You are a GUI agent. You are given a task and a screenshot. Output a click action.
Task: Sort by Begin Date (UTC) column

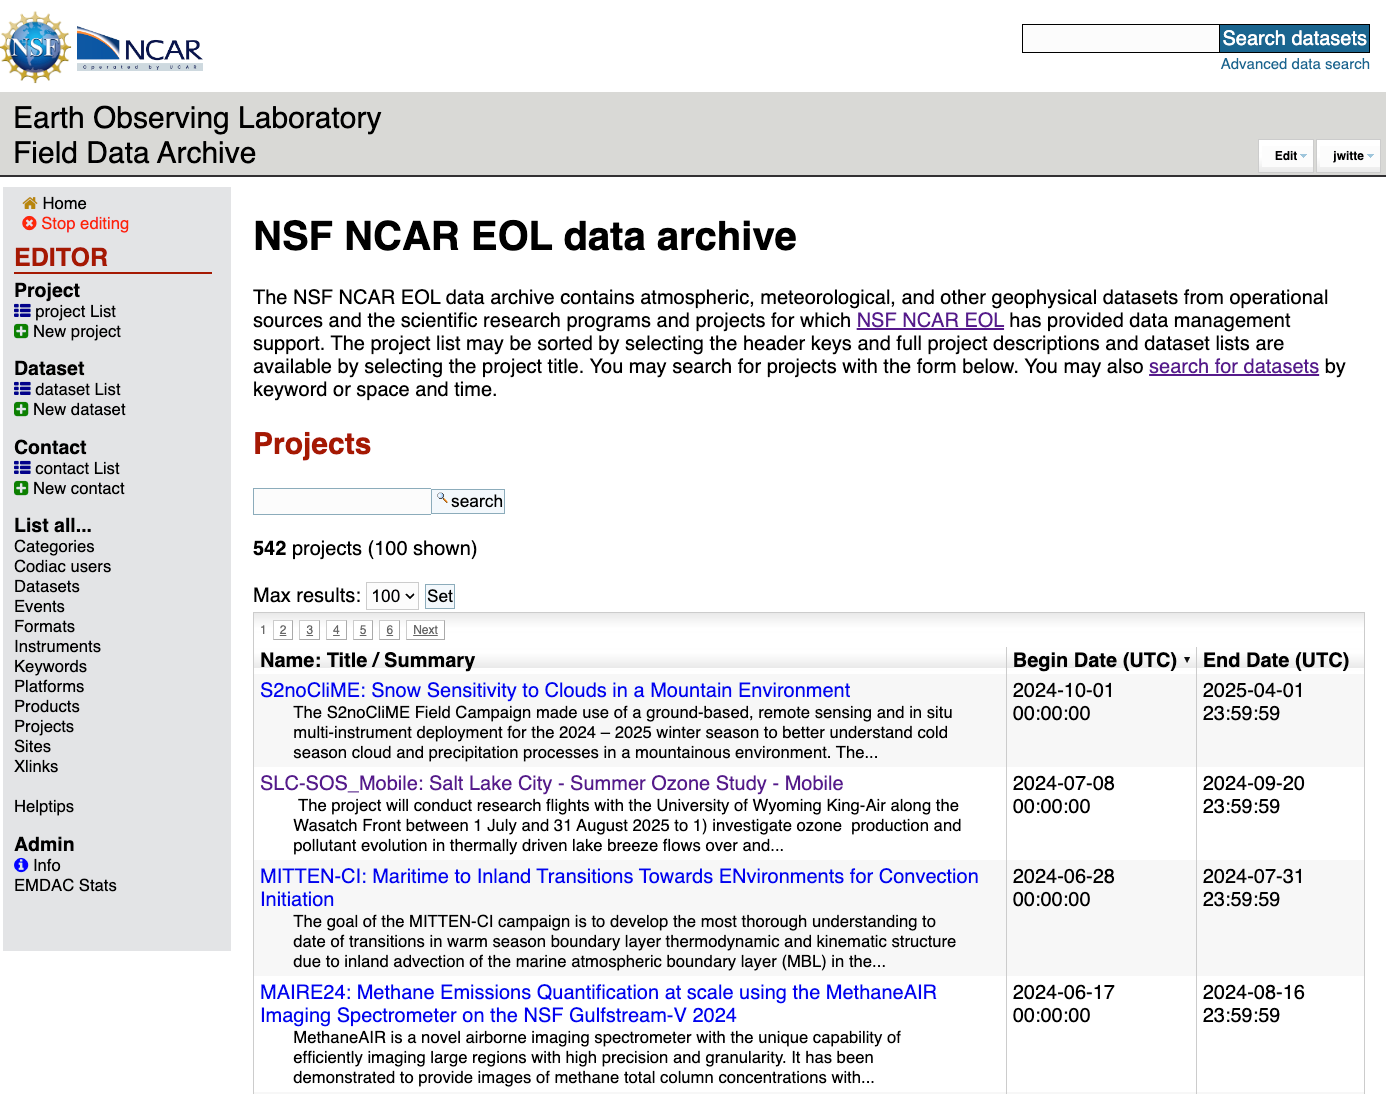[x=1095, y=660]
